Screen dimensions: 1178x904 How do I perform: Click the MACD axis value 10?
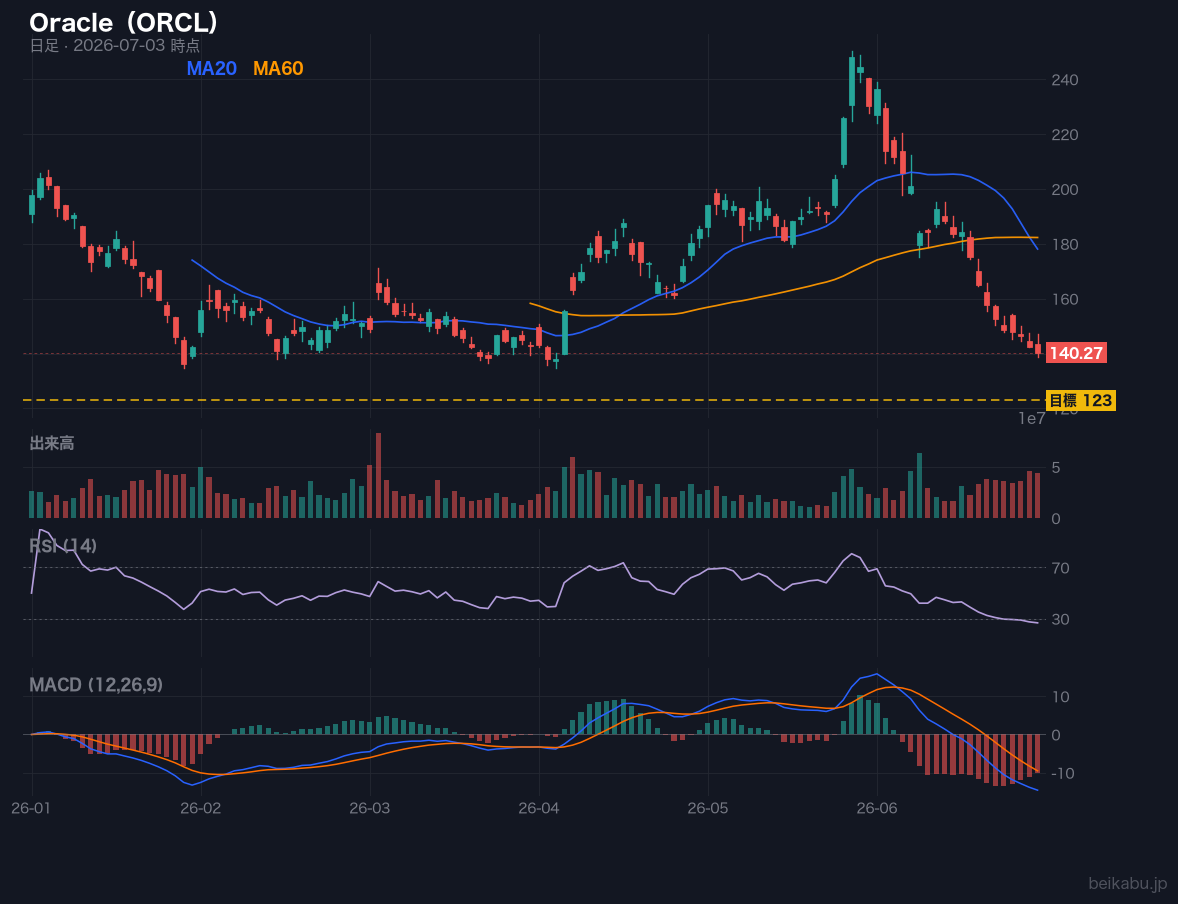[x=1060, y=697]
